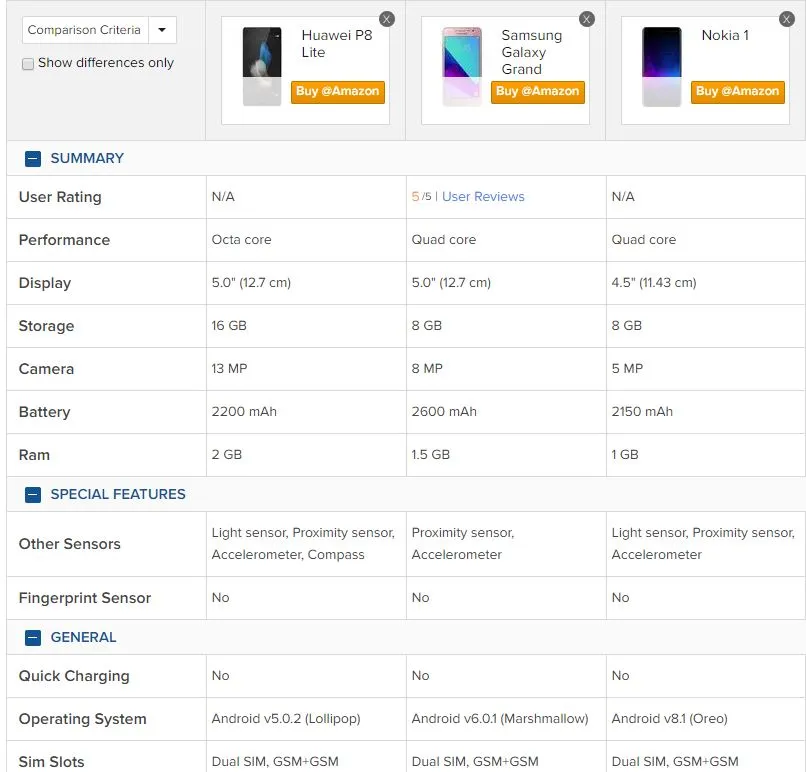Click the 1.5 GB Ram value
Screen dimensions: 806x772
(x=430, y=455)
